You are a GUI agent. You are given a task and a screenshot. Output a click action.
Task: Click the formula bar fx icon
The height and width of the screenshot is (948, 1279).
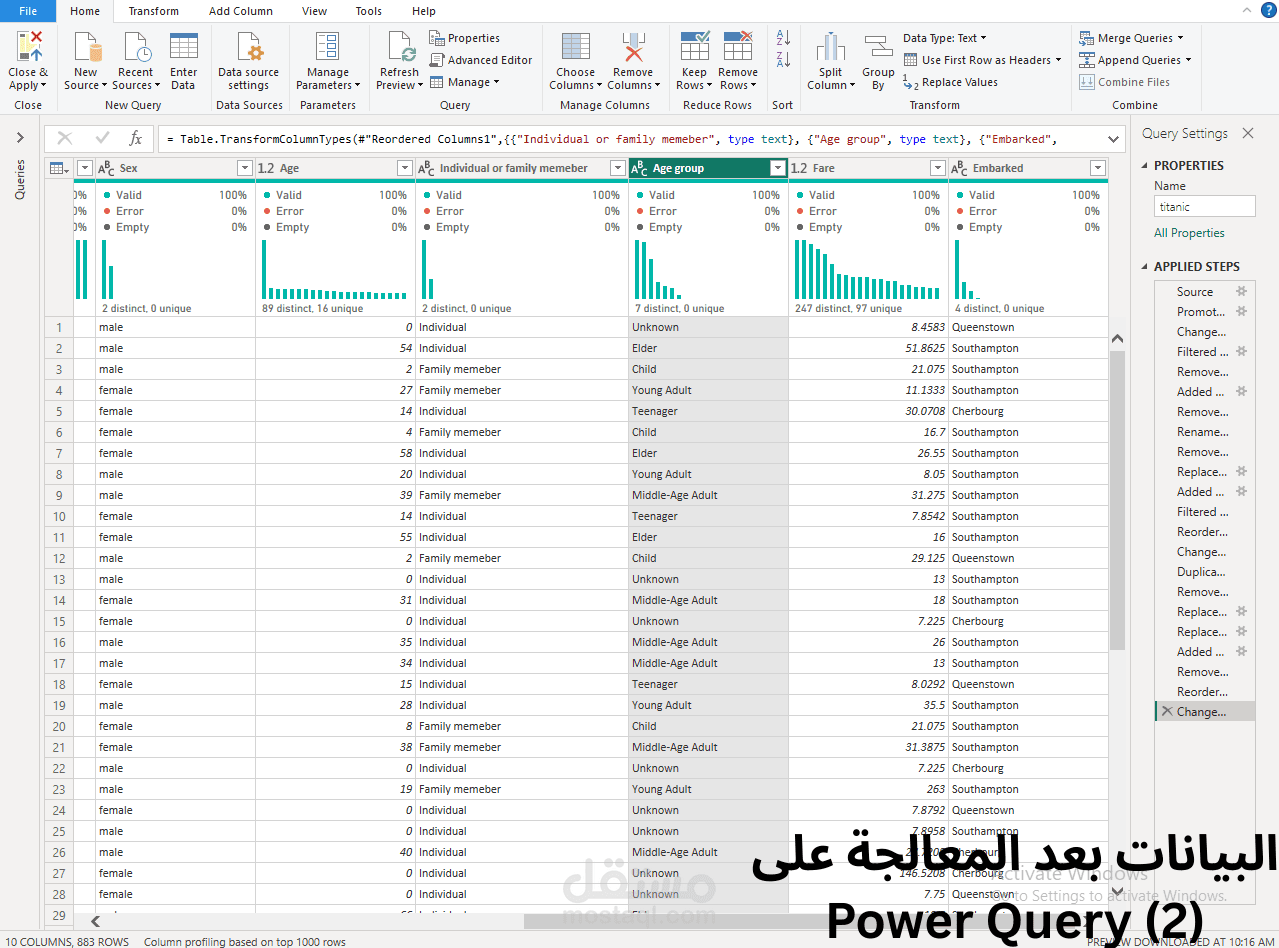136,138
